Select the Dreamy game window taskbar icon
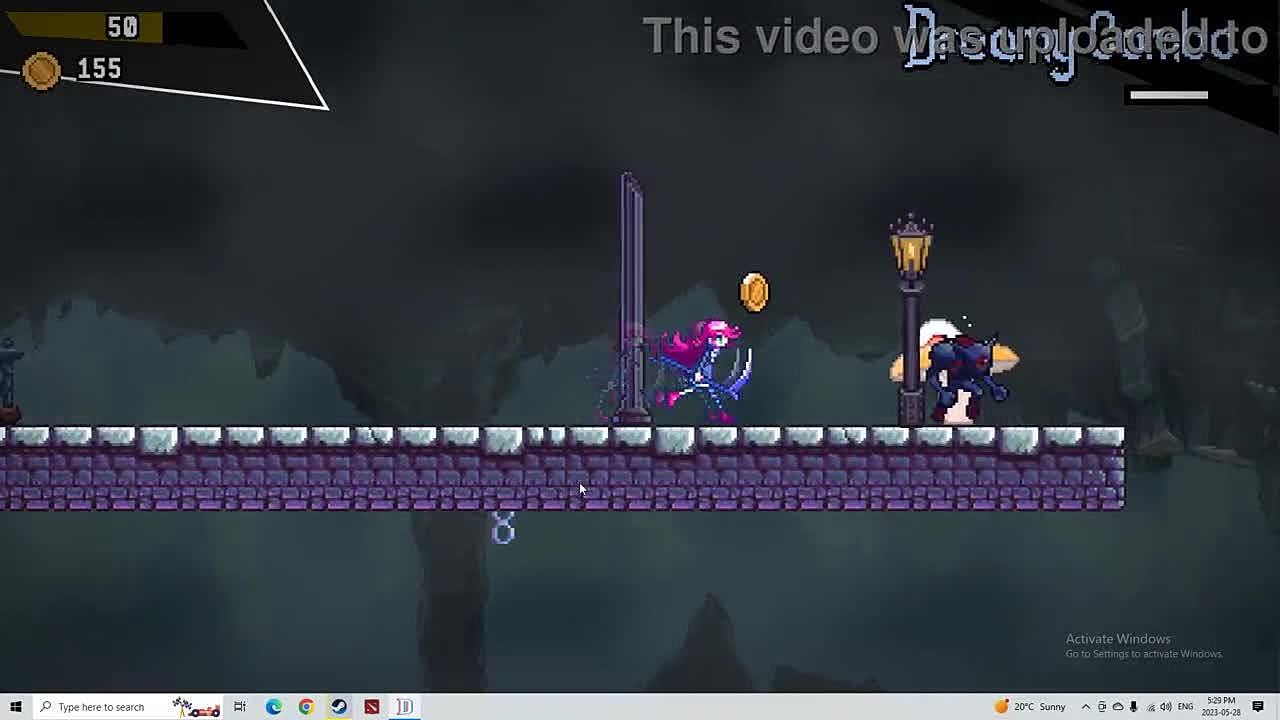The width and height of the screenshot is (1280, 720). 405,707
